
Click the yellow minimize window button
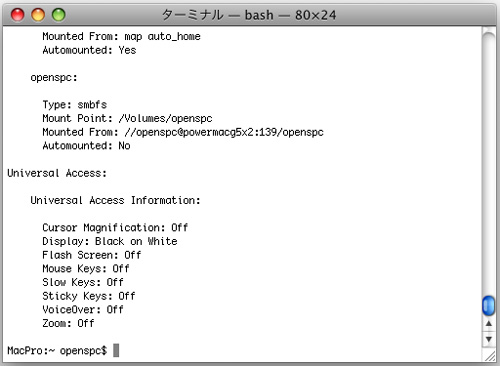coord(38,15)
